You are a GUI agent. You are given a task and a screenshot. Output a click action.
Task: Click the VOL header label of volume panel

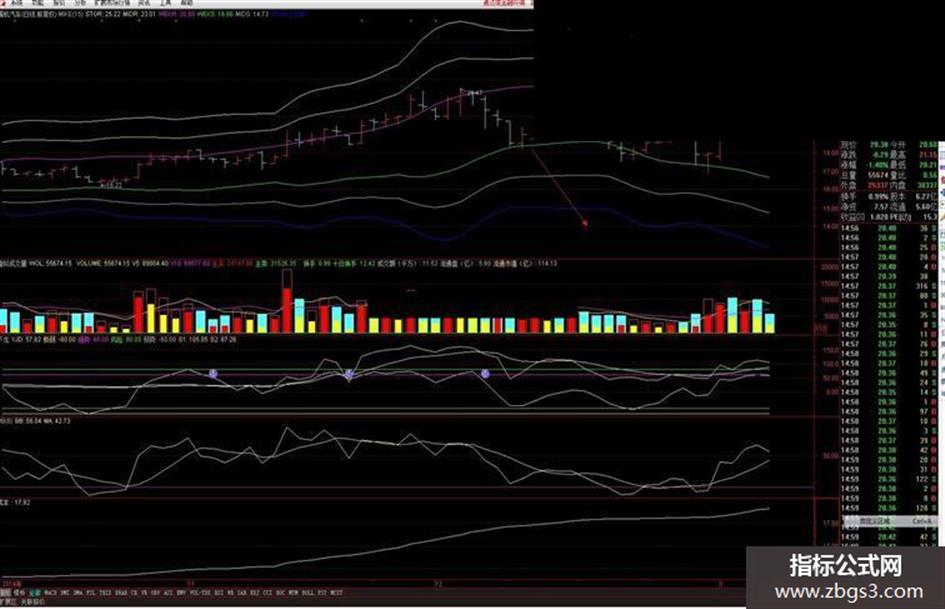coord(36,263)
